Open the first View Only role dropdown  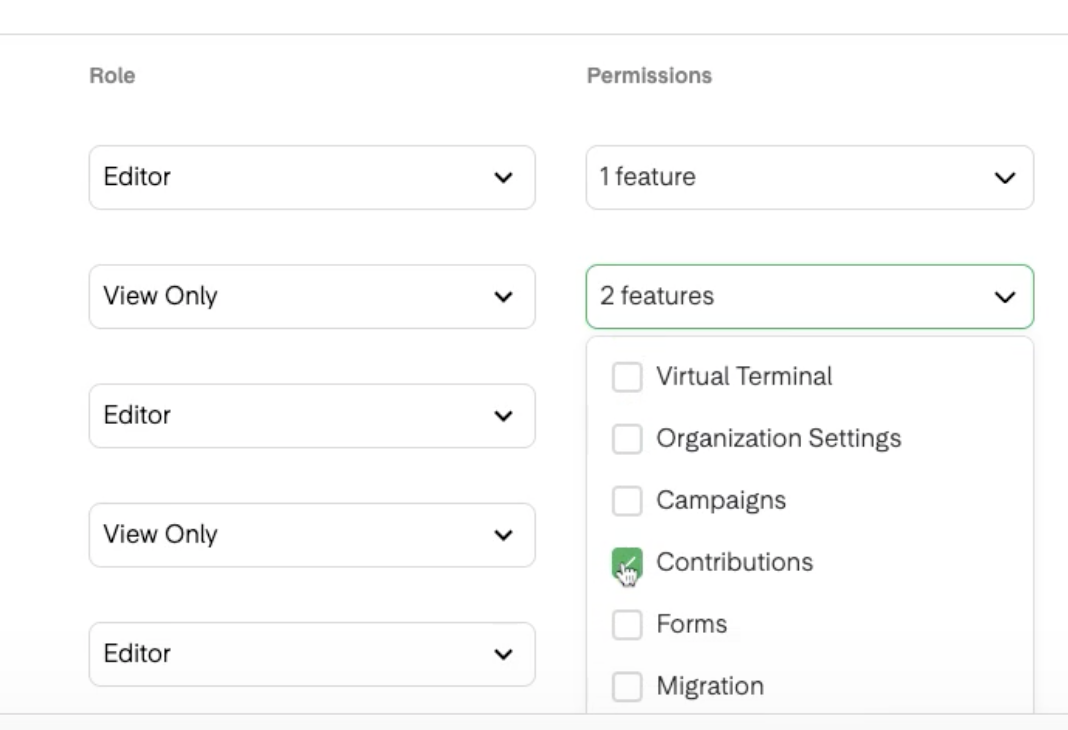coord(311,296)
